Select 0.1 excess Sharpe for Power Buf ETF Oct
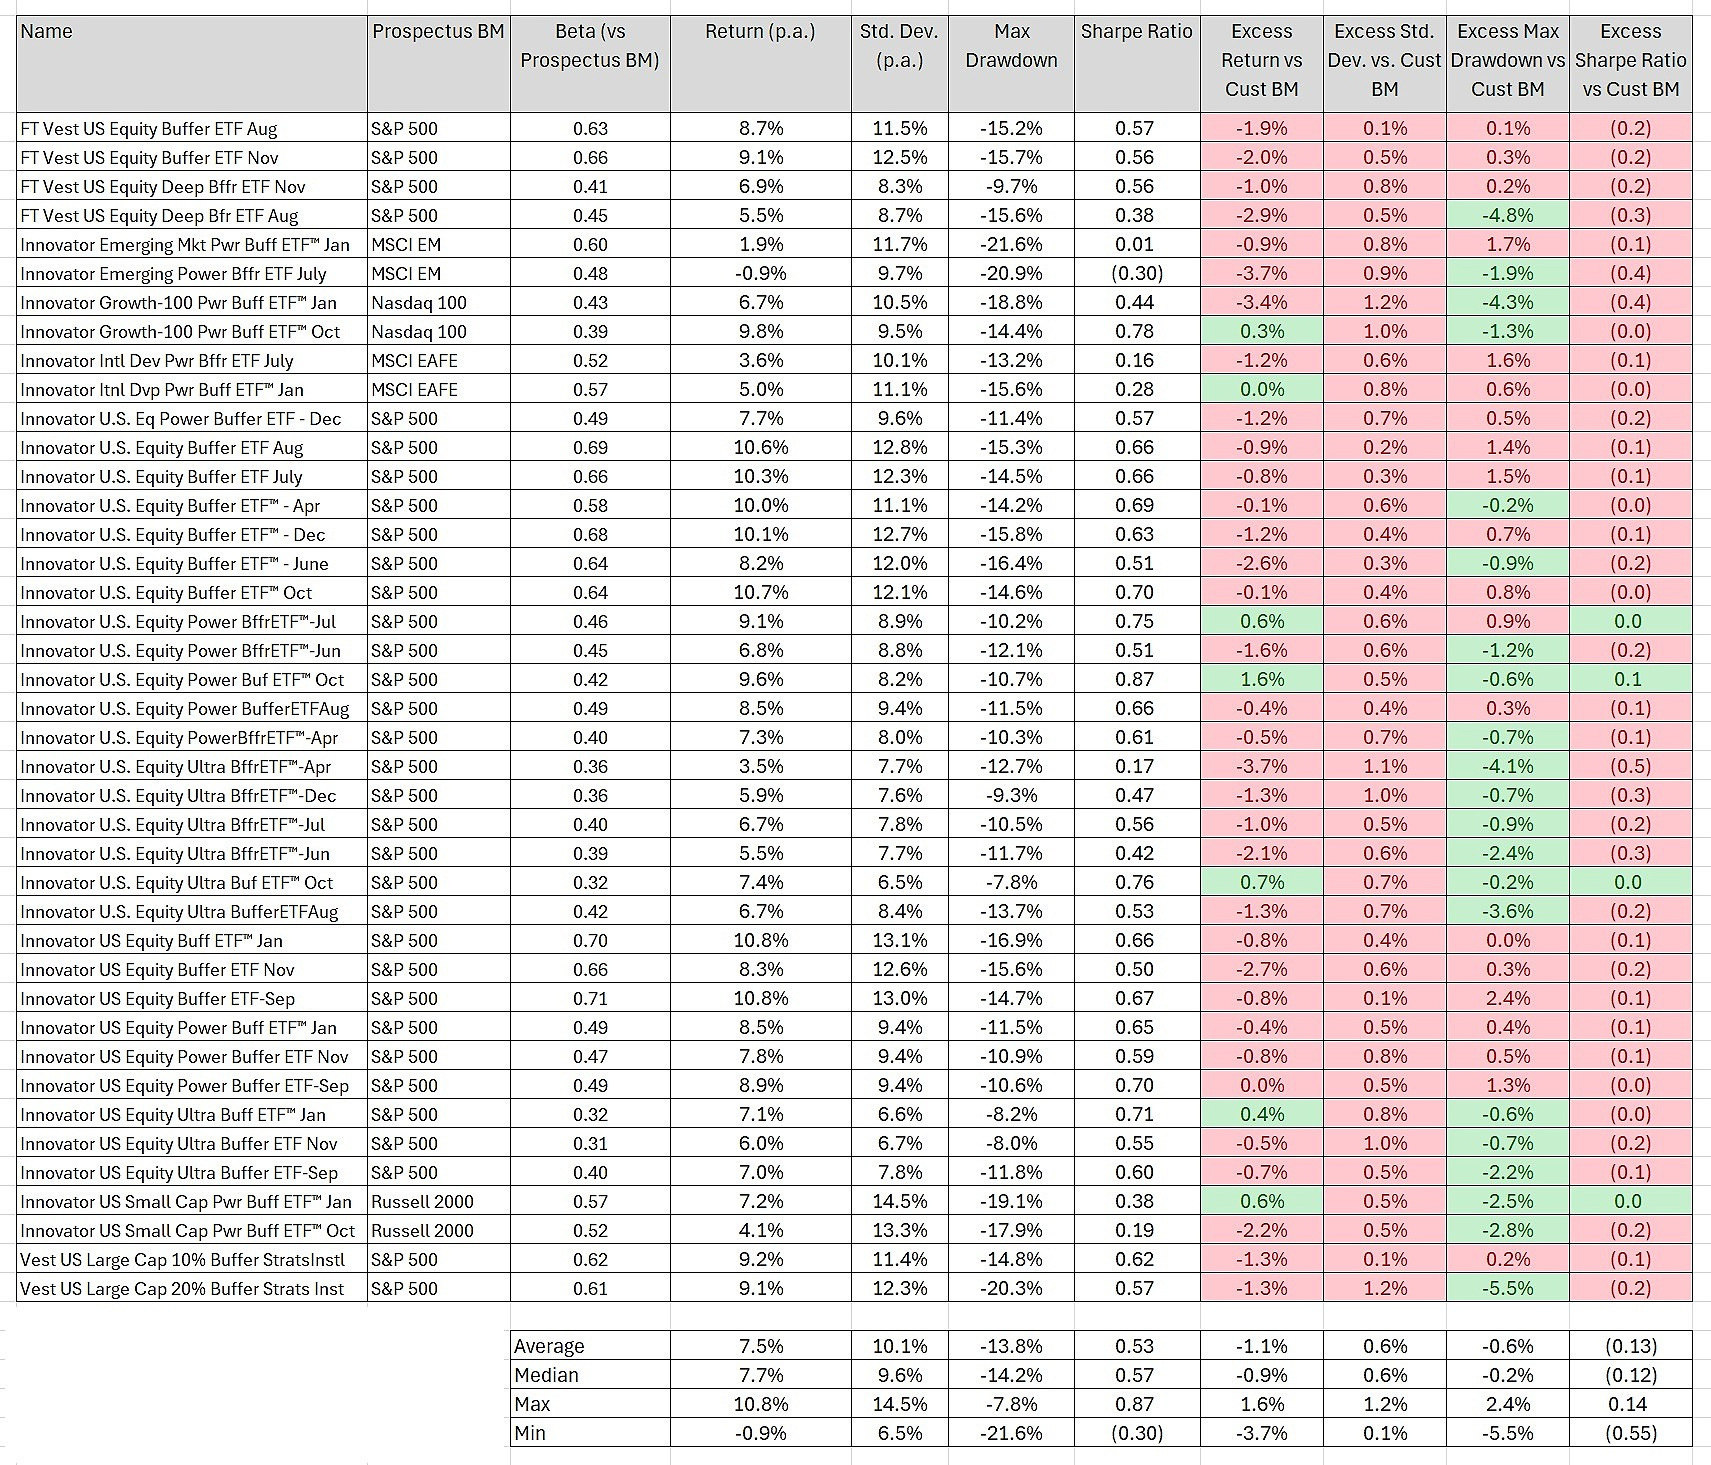Screen dimensions: 1711x1465 coord(1630,679)
